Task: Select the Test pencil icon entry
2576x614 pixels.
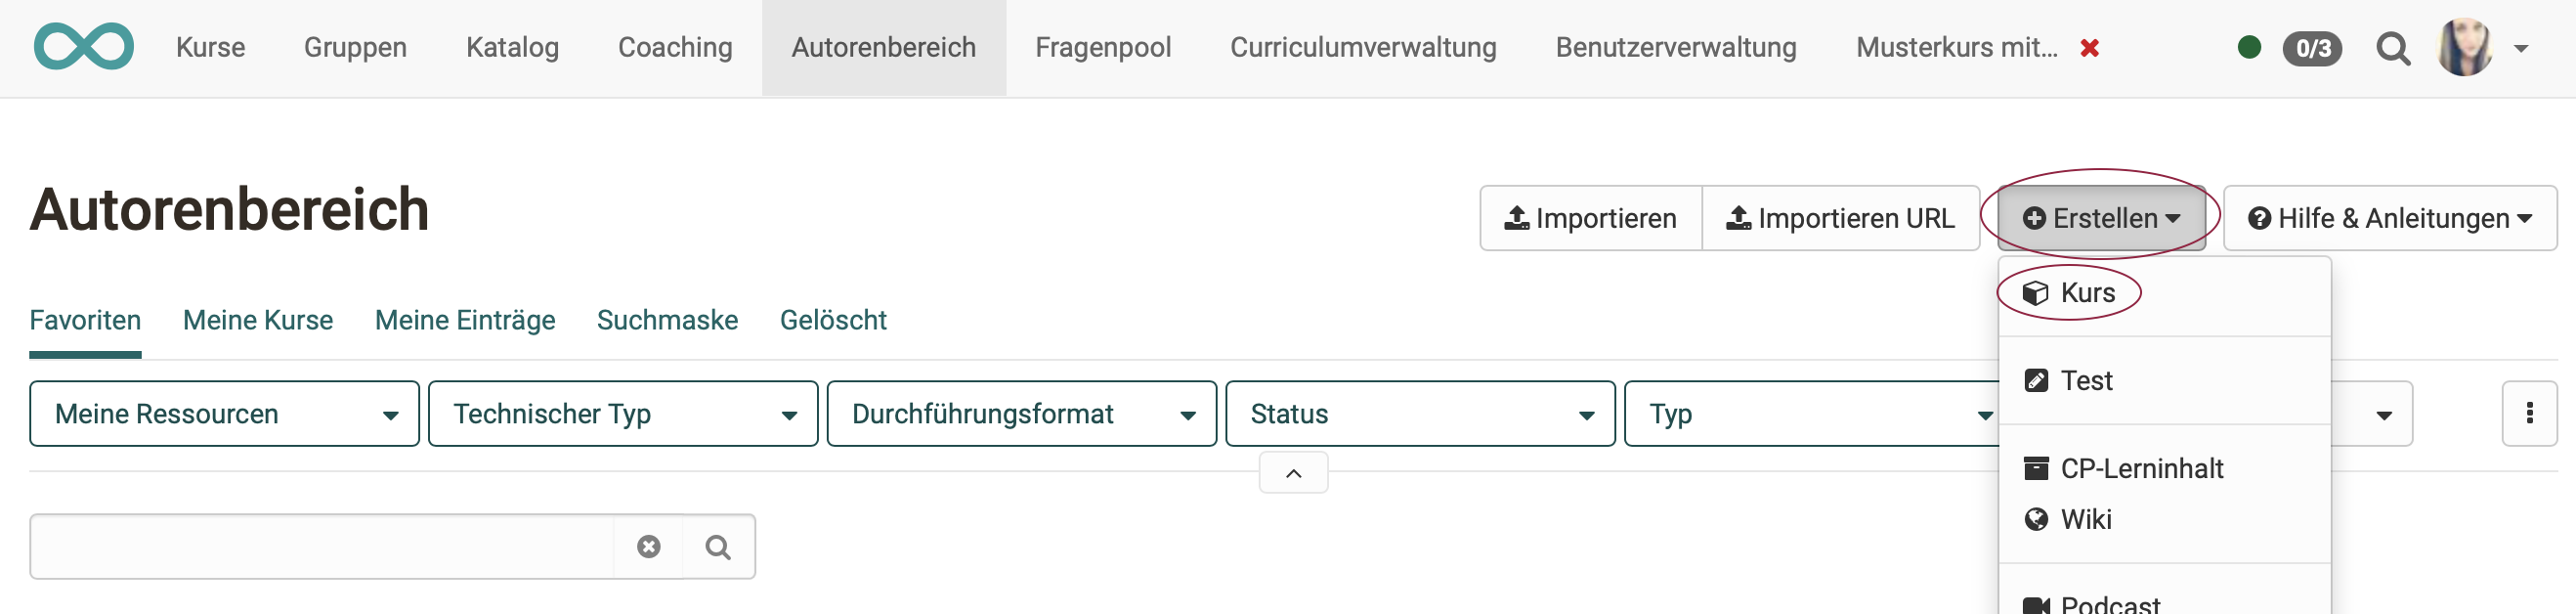Action: tap(2037, 380)
